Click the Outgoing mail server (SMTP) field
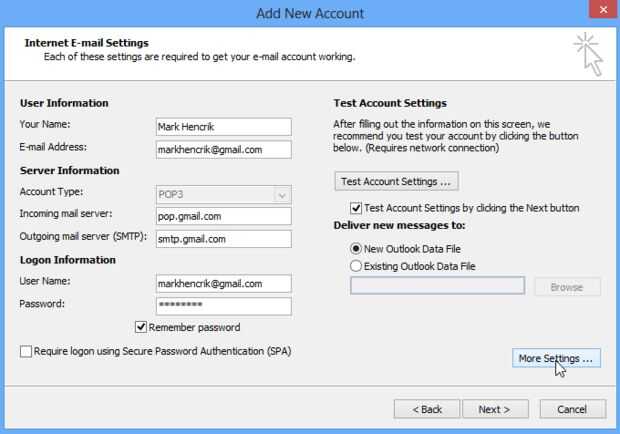The image size is (620, 434). pos(223,239)
